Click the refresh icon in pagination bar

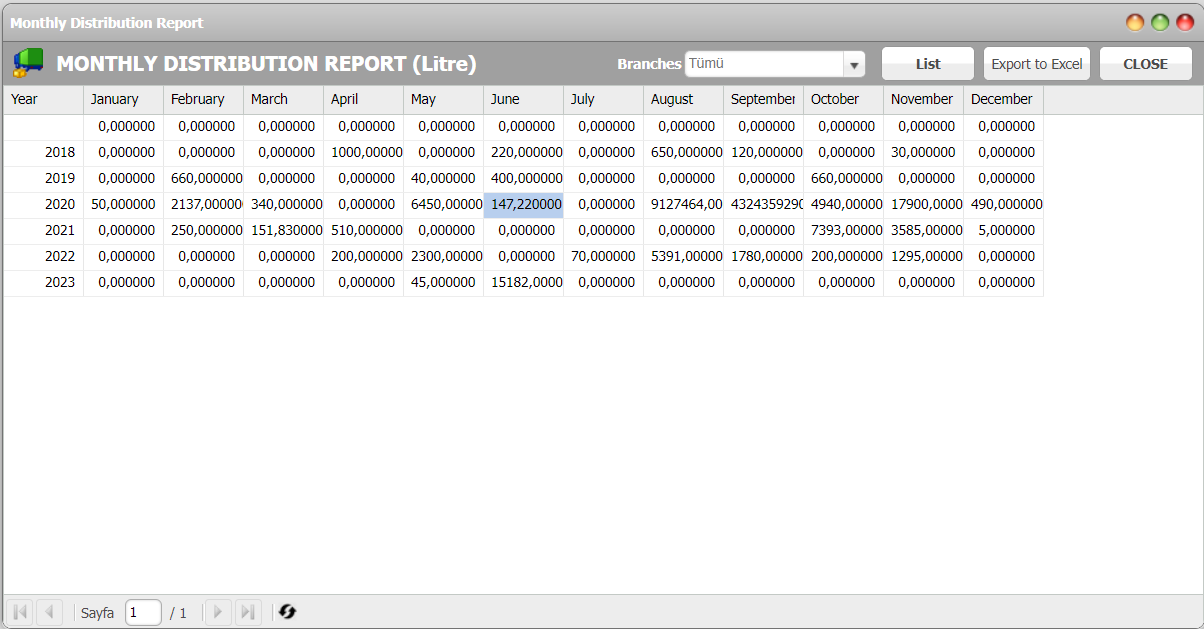tap(288, 612)
